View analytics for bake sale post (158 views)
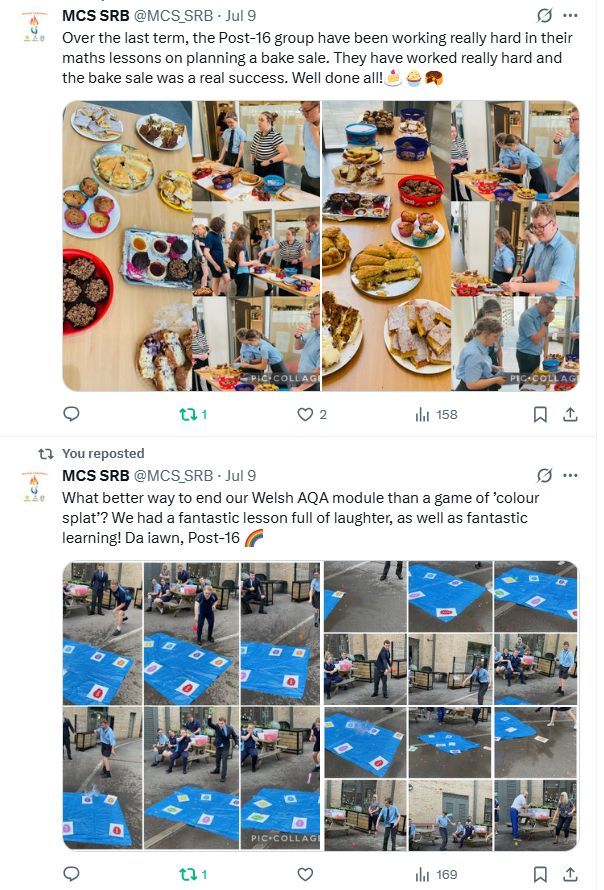The width and height of the screenshot is (604, 890). click(x=436, y=414)
